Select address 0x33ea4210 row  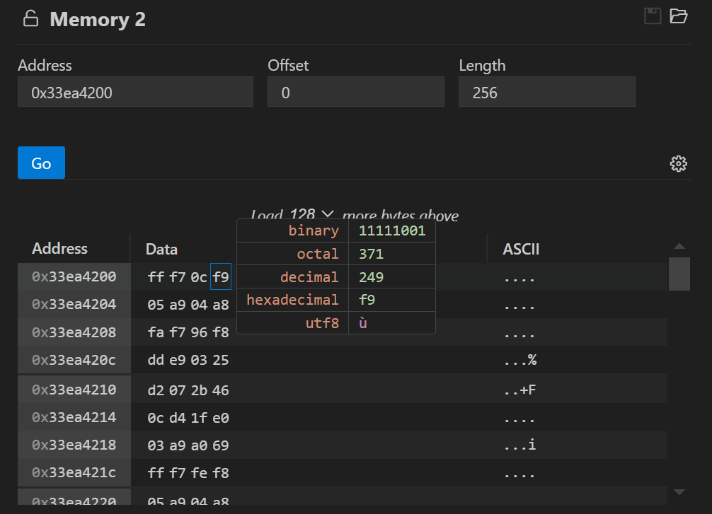[x=74, y=389]
